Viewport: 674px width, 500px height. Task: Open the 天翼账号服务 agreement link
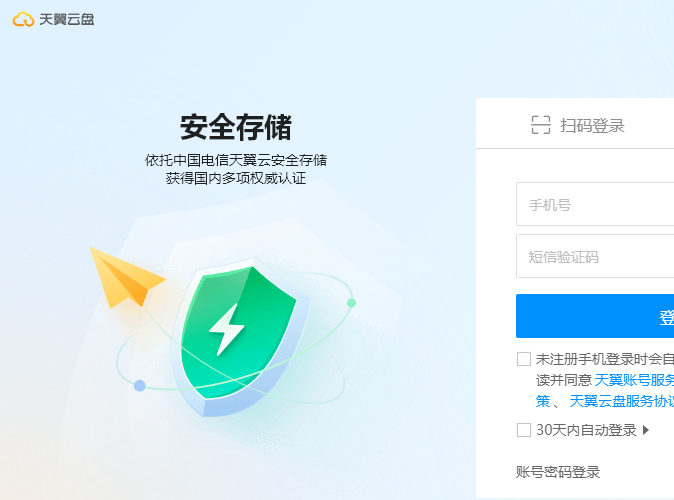pyautogui.click(x=634, y=380)
